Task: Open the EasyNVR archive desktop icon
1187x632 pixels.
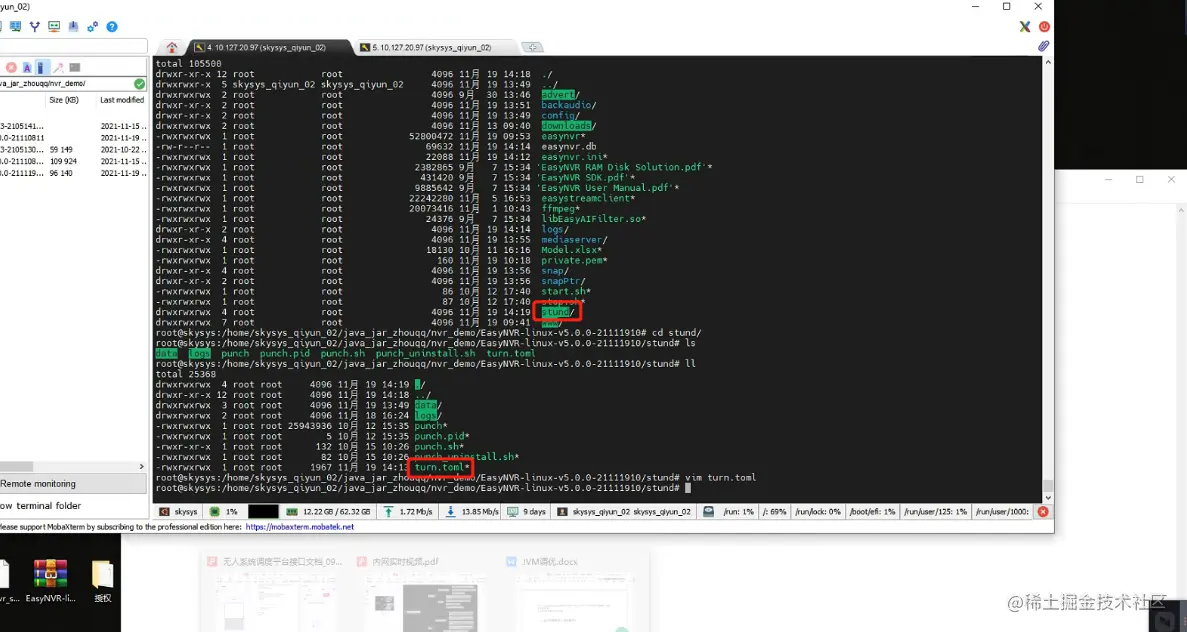Action: coord(51,581)
